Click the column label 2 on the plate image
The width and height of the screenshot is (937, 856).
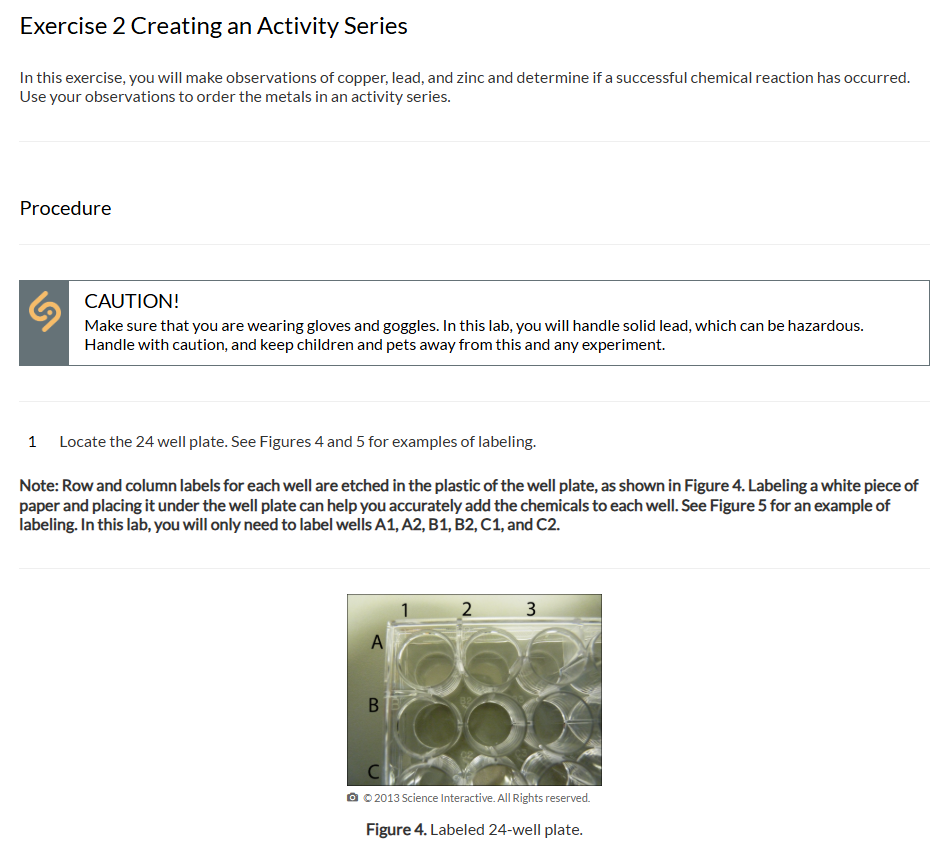point(467,609)
